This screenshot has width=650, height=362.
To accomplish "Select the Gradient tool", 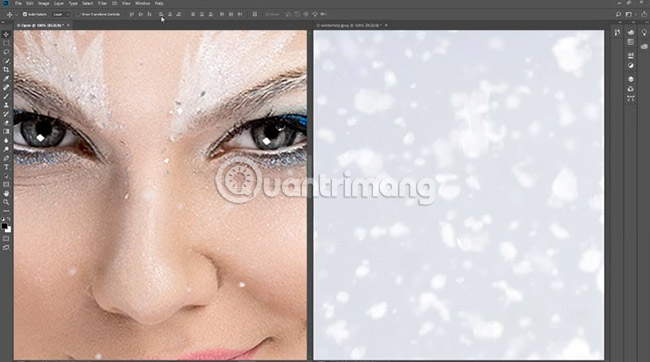I will click(6, 131).
